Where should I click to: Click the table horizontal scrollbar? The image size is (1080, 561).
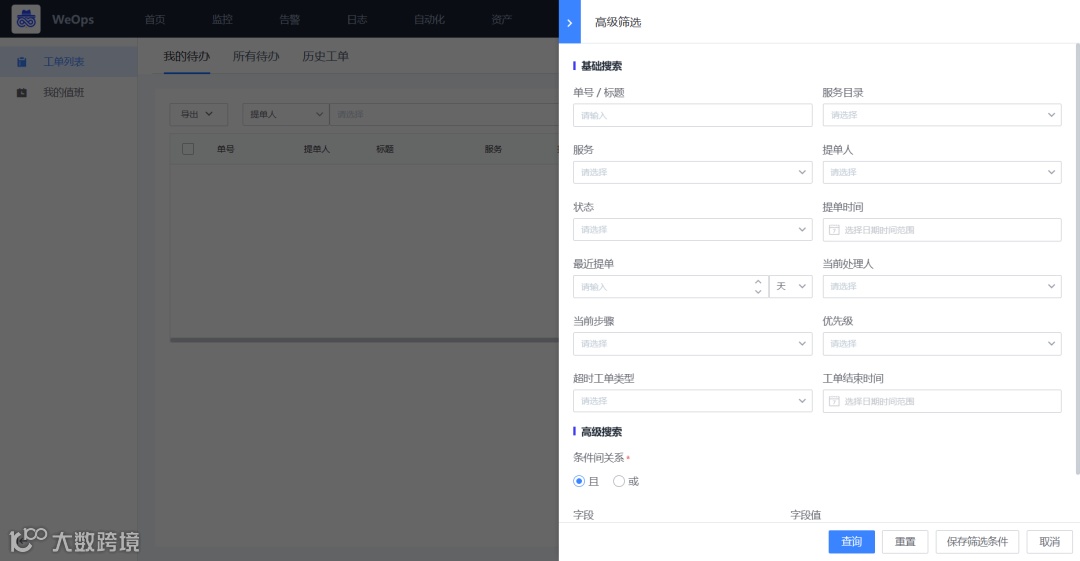[364, 340]
